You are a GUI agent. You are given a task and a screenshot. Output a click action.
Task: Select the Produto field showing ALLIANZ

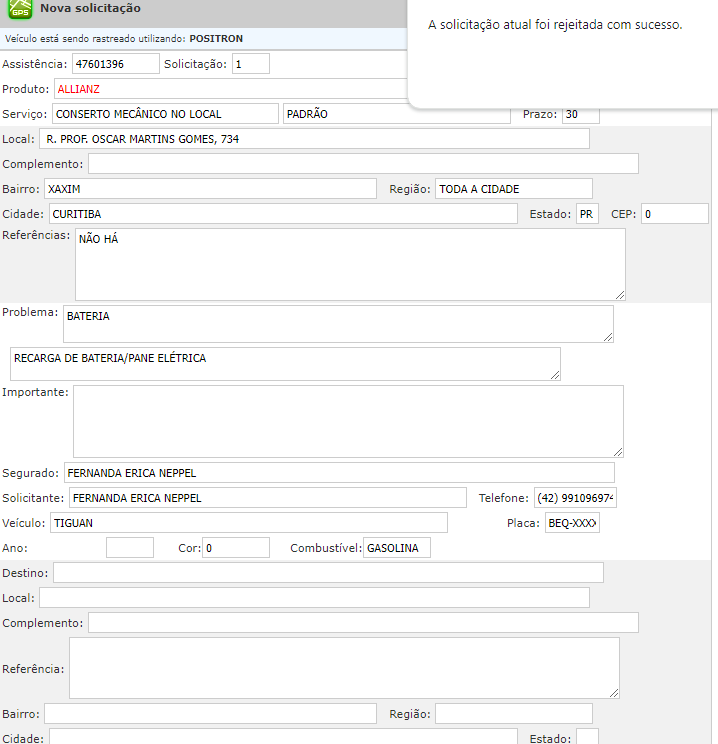click(x=230, y=89)
